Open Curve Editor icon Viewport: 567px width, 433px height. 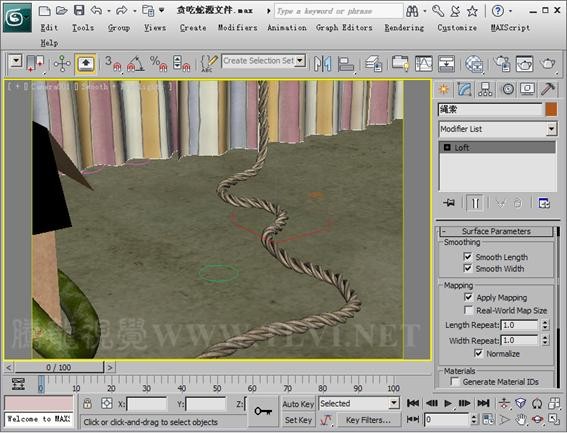[423, 64]
